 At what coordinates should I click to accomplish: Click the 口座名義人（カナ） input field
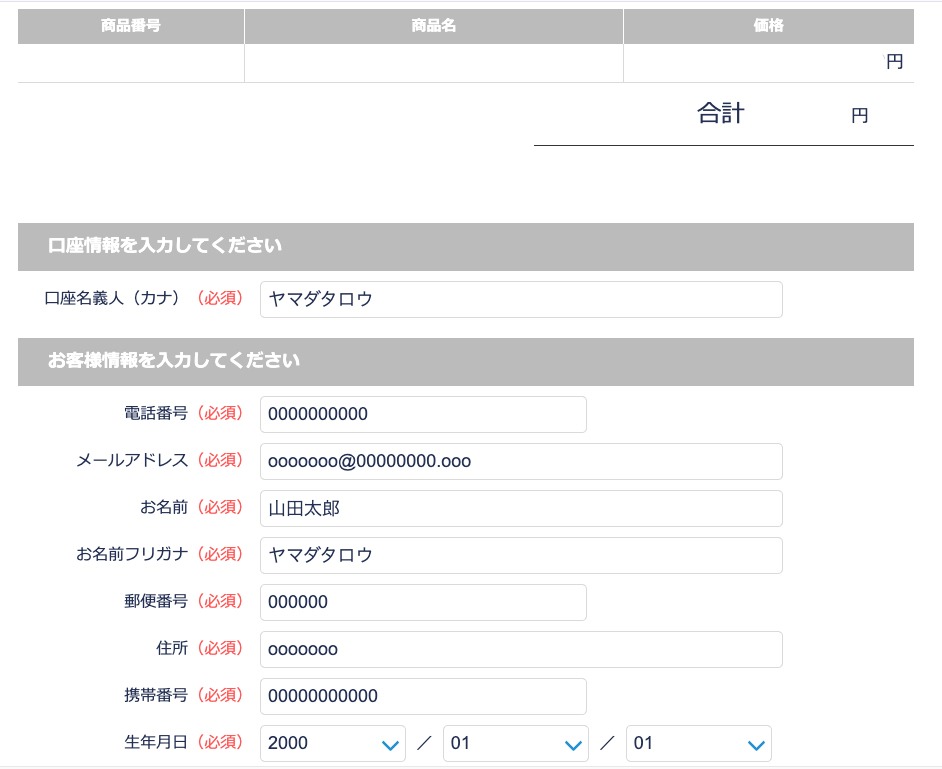pyautogui.click(x=520, y=300)
